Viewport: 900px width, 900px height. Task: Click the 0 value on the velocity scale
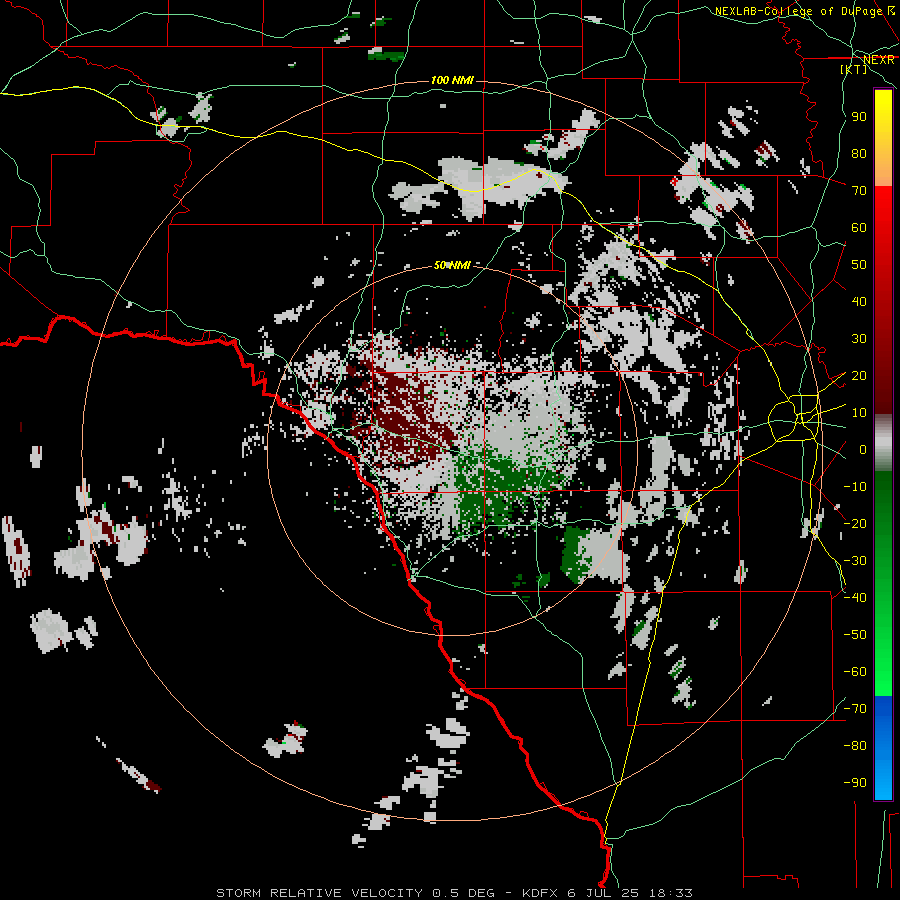pyautogui.click(x=863, y=450)
